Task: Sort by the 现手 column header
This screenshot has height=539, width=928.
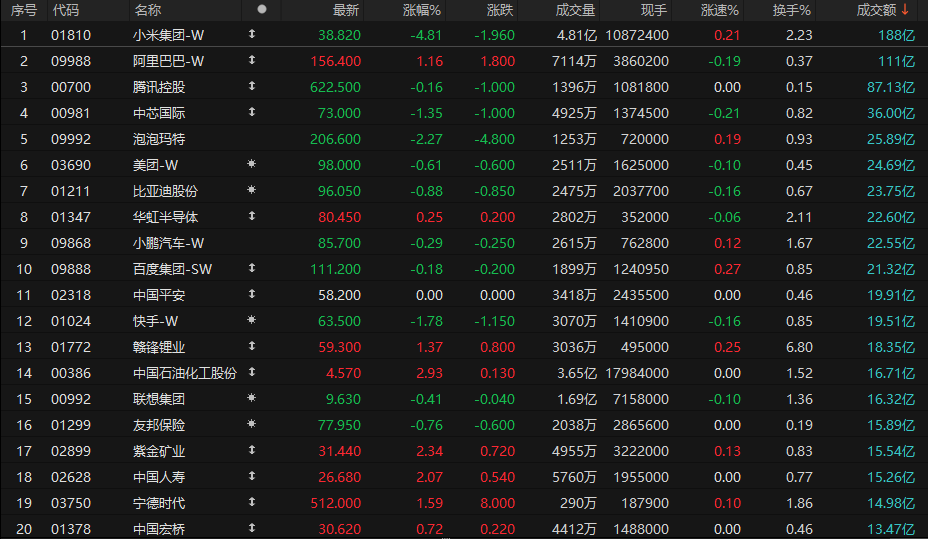Action: (654, 10)
